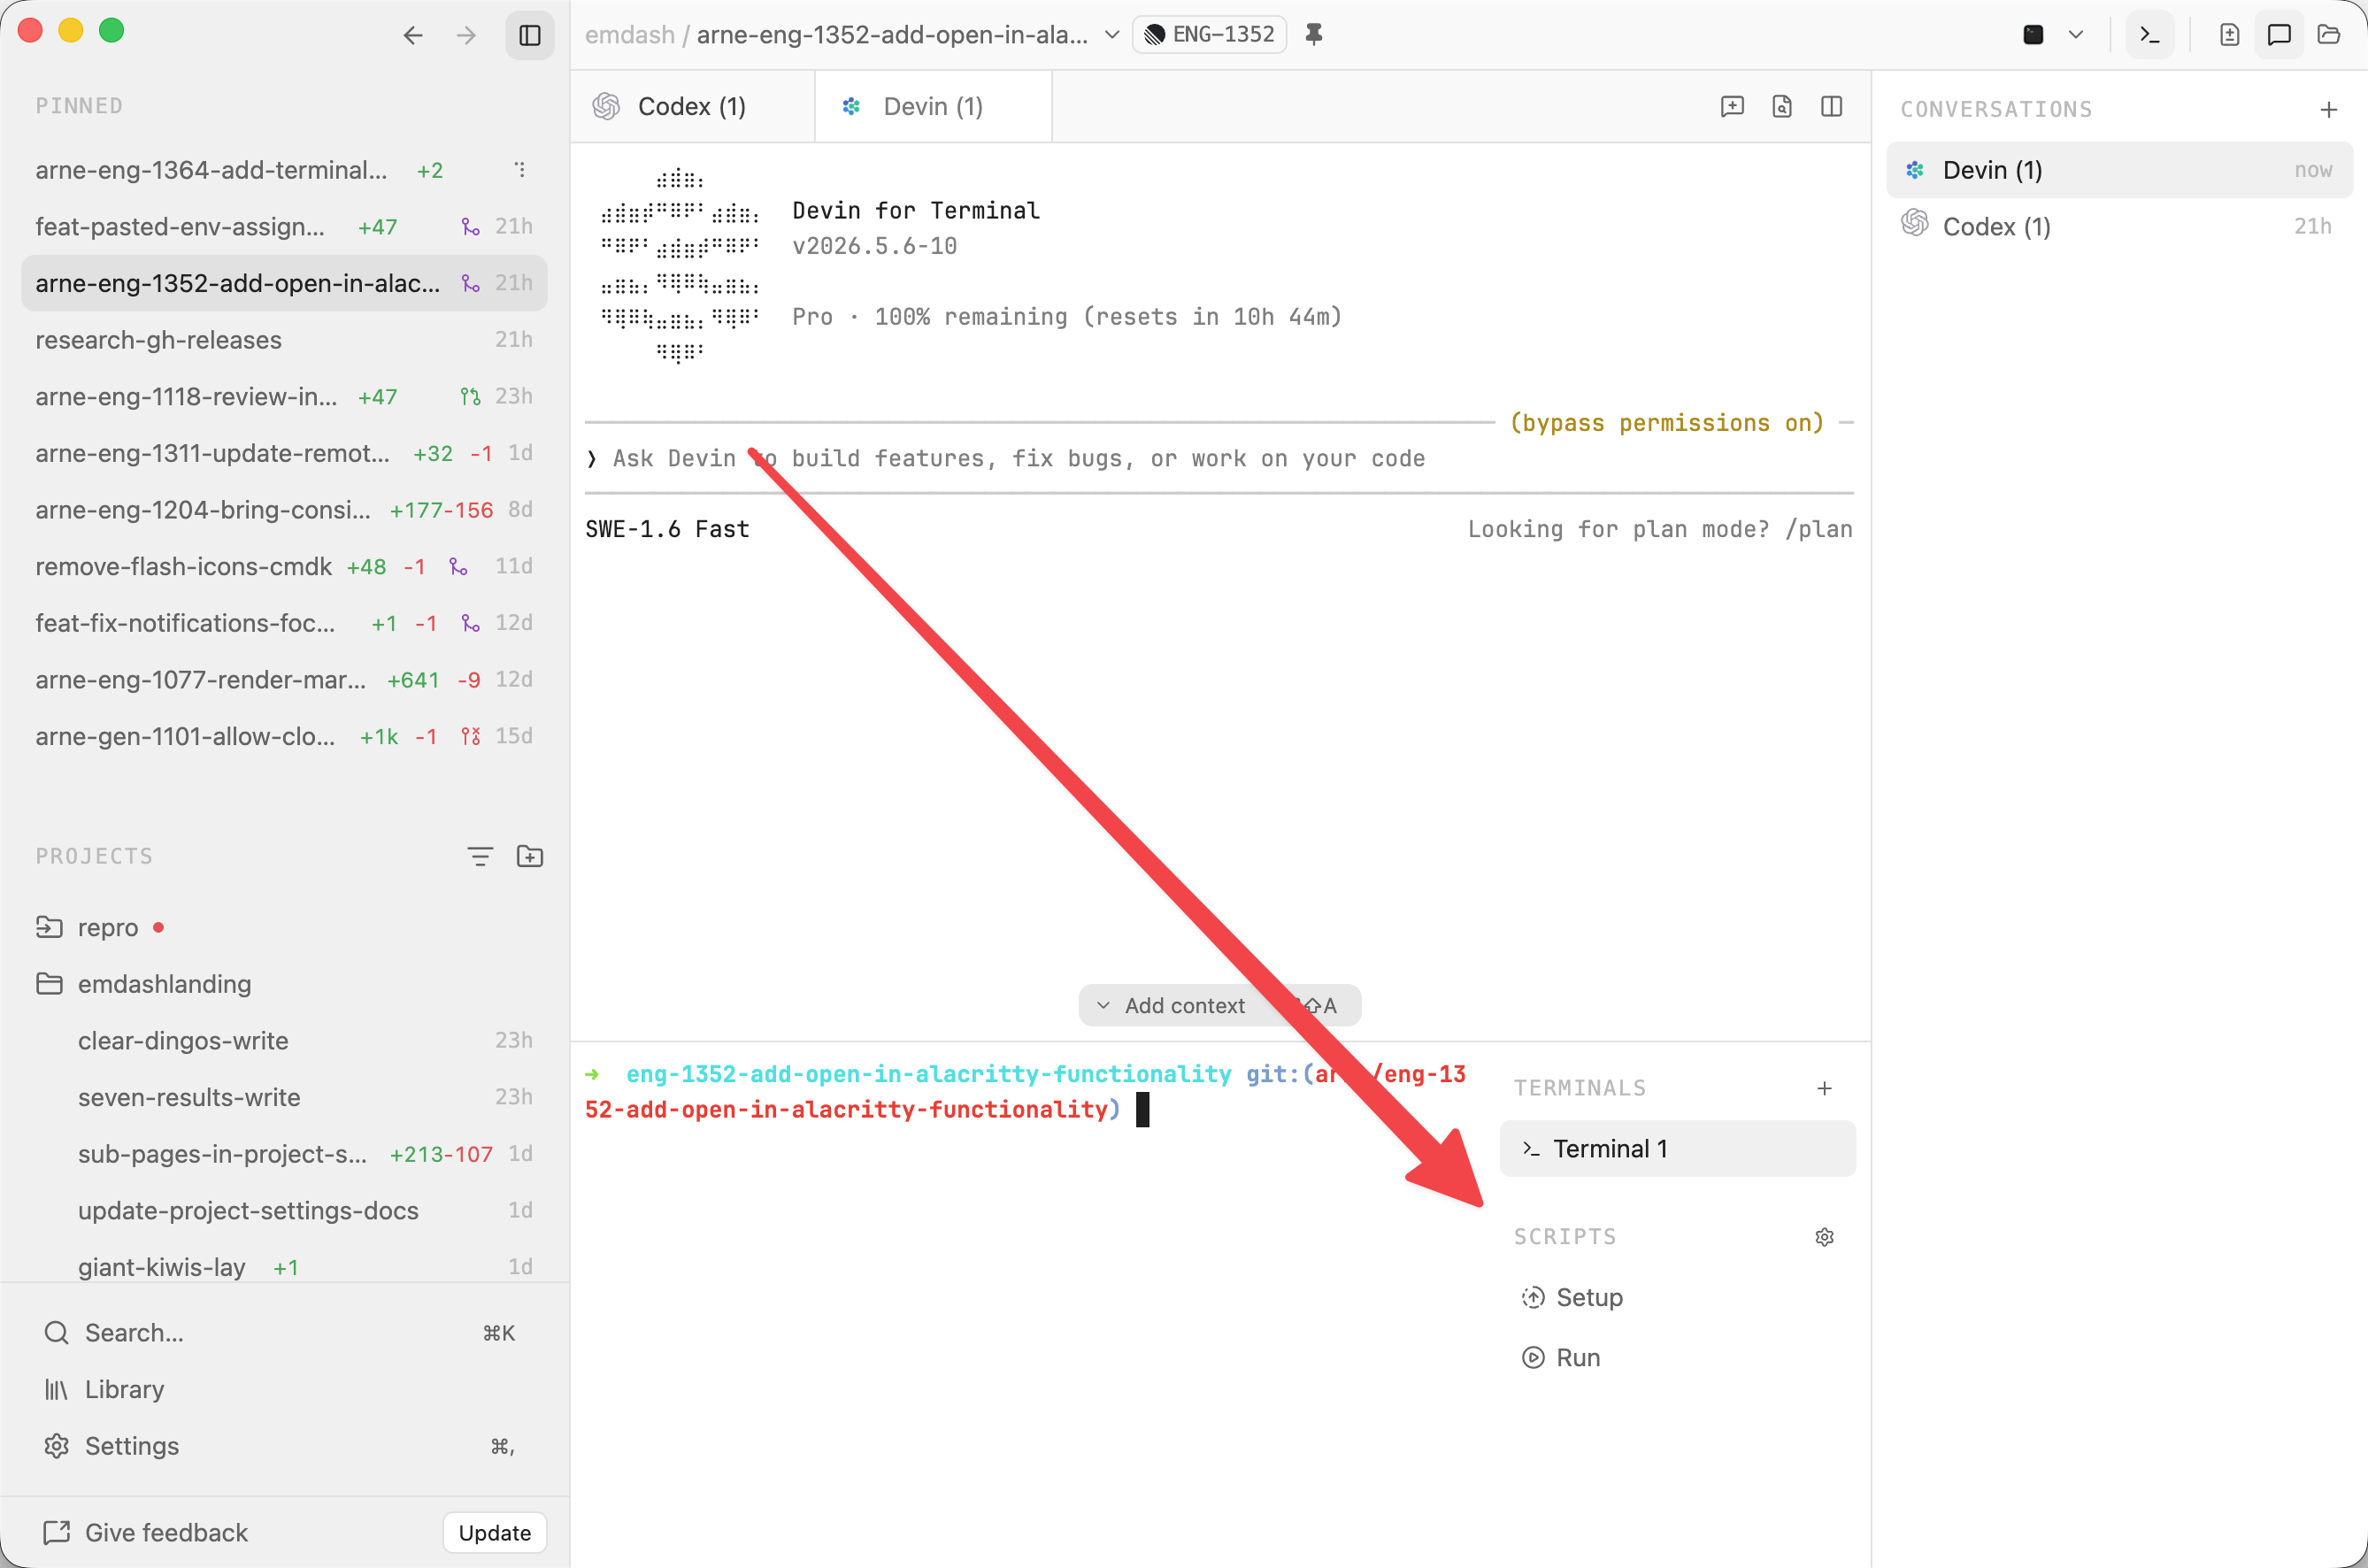Open pinned task arne-eng-1077-render-mar

pos(284,680)
